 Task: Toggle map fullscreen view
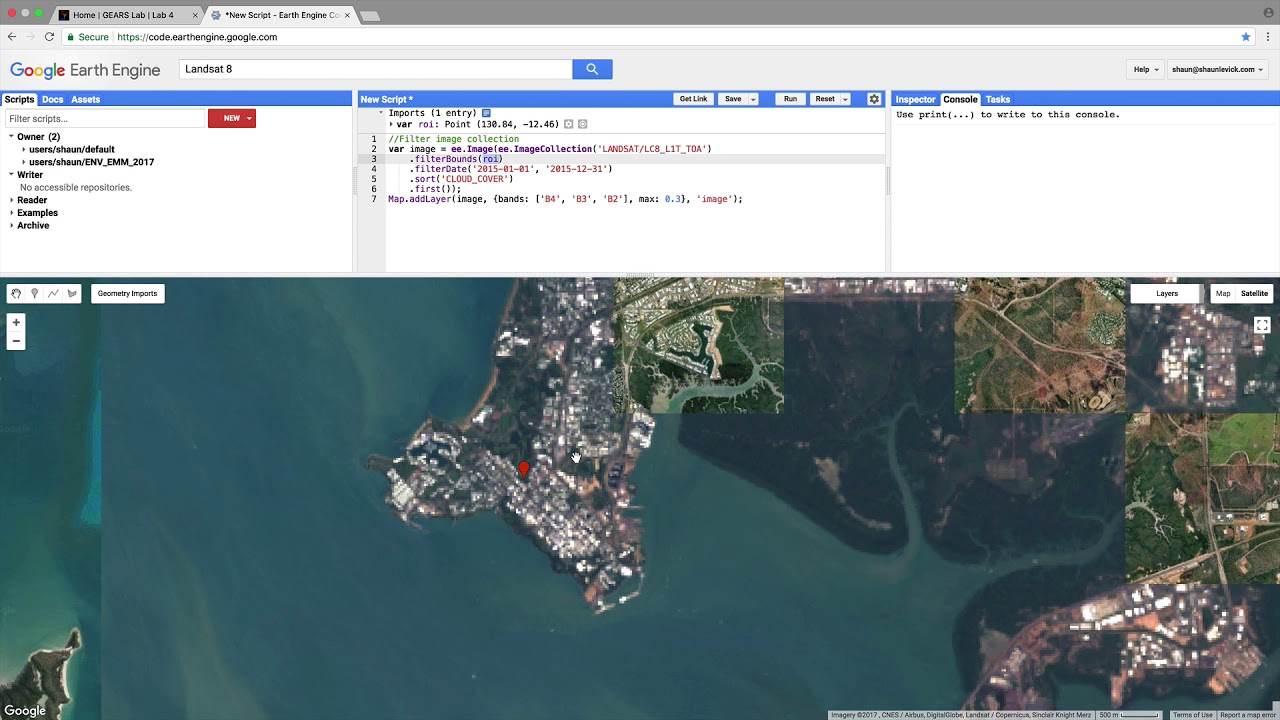[1262, 325]
